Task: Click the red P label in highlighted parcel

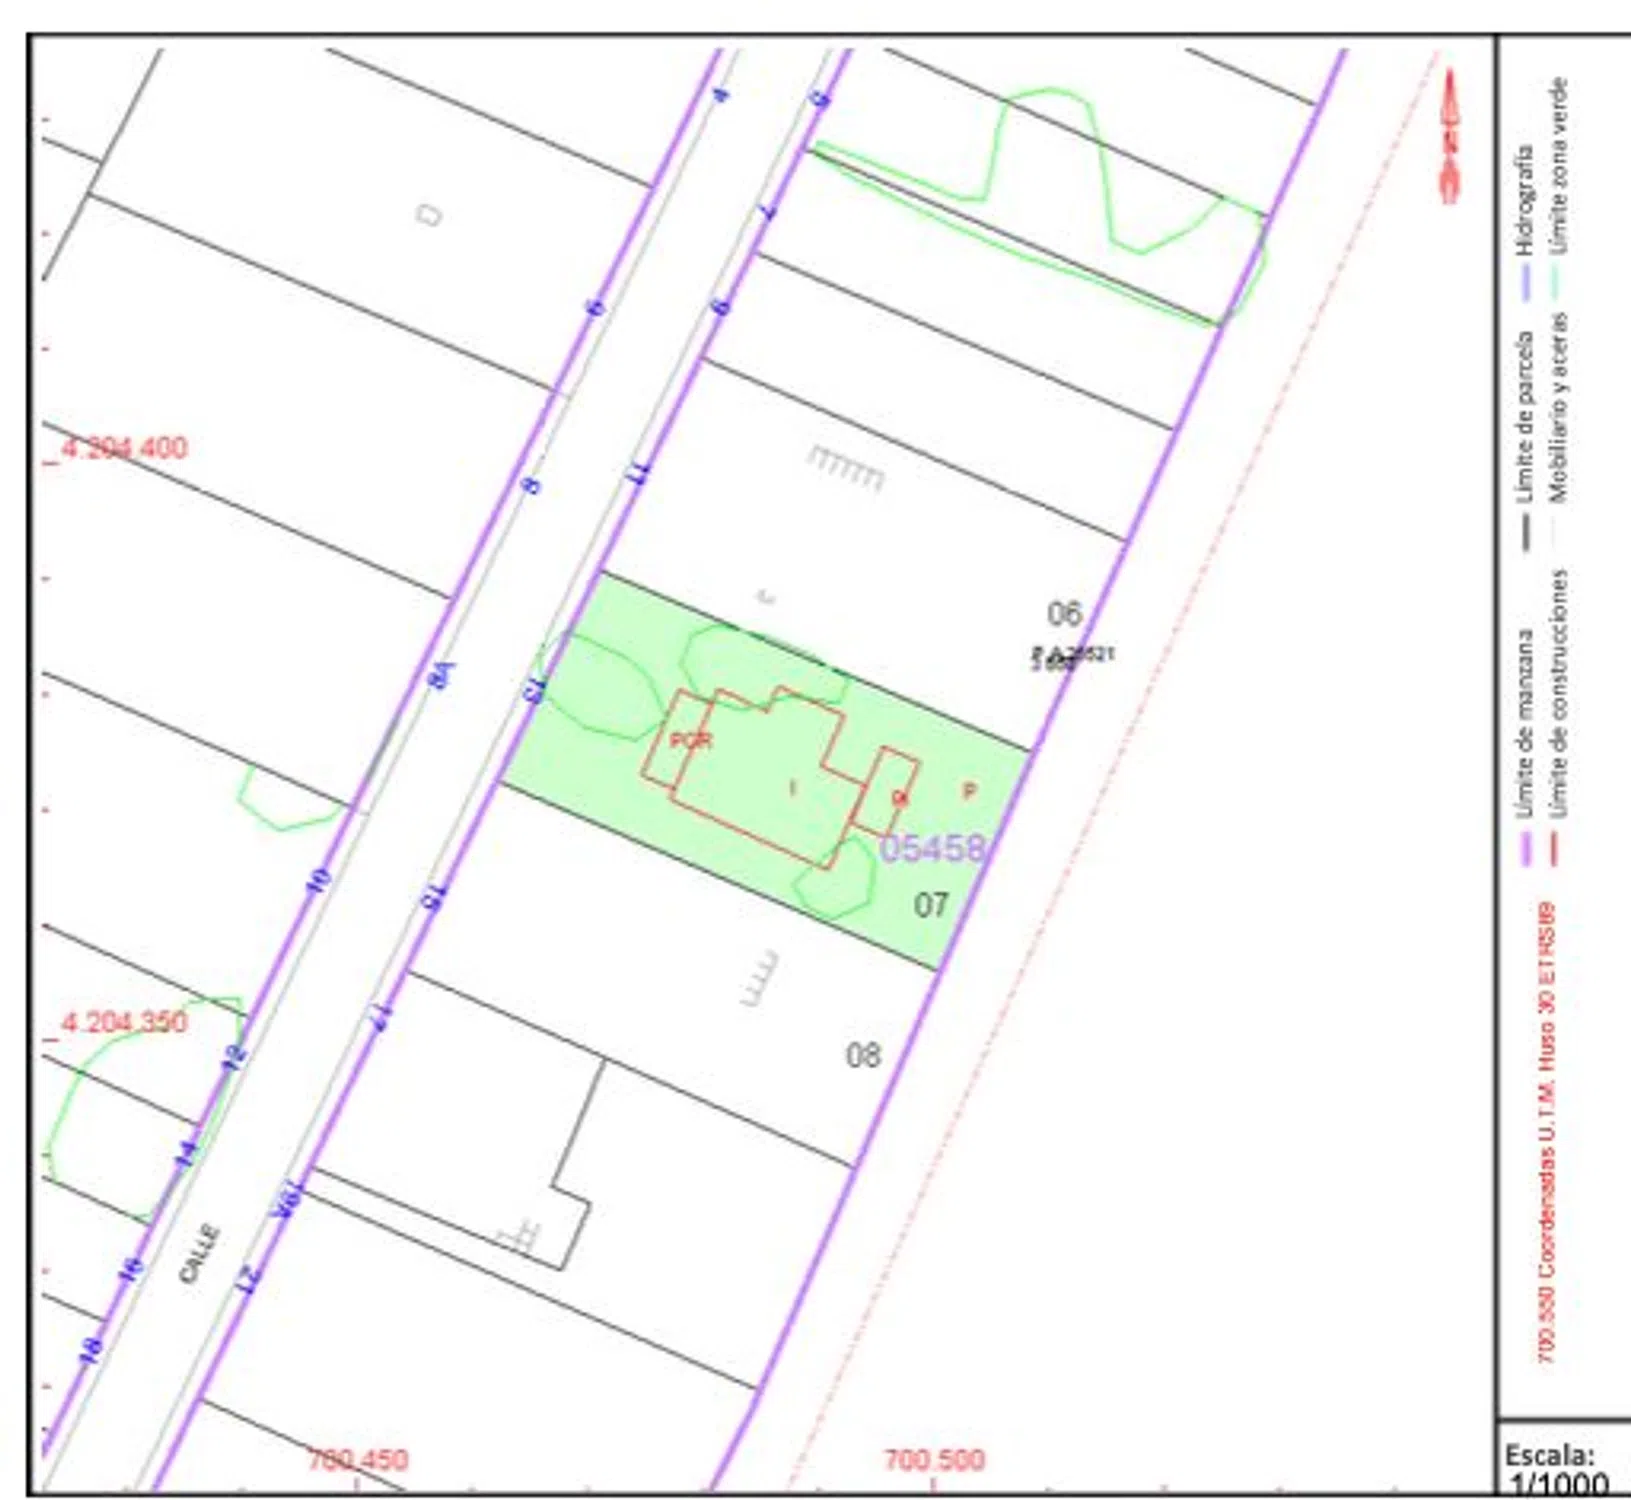Action: pos(968,791)
